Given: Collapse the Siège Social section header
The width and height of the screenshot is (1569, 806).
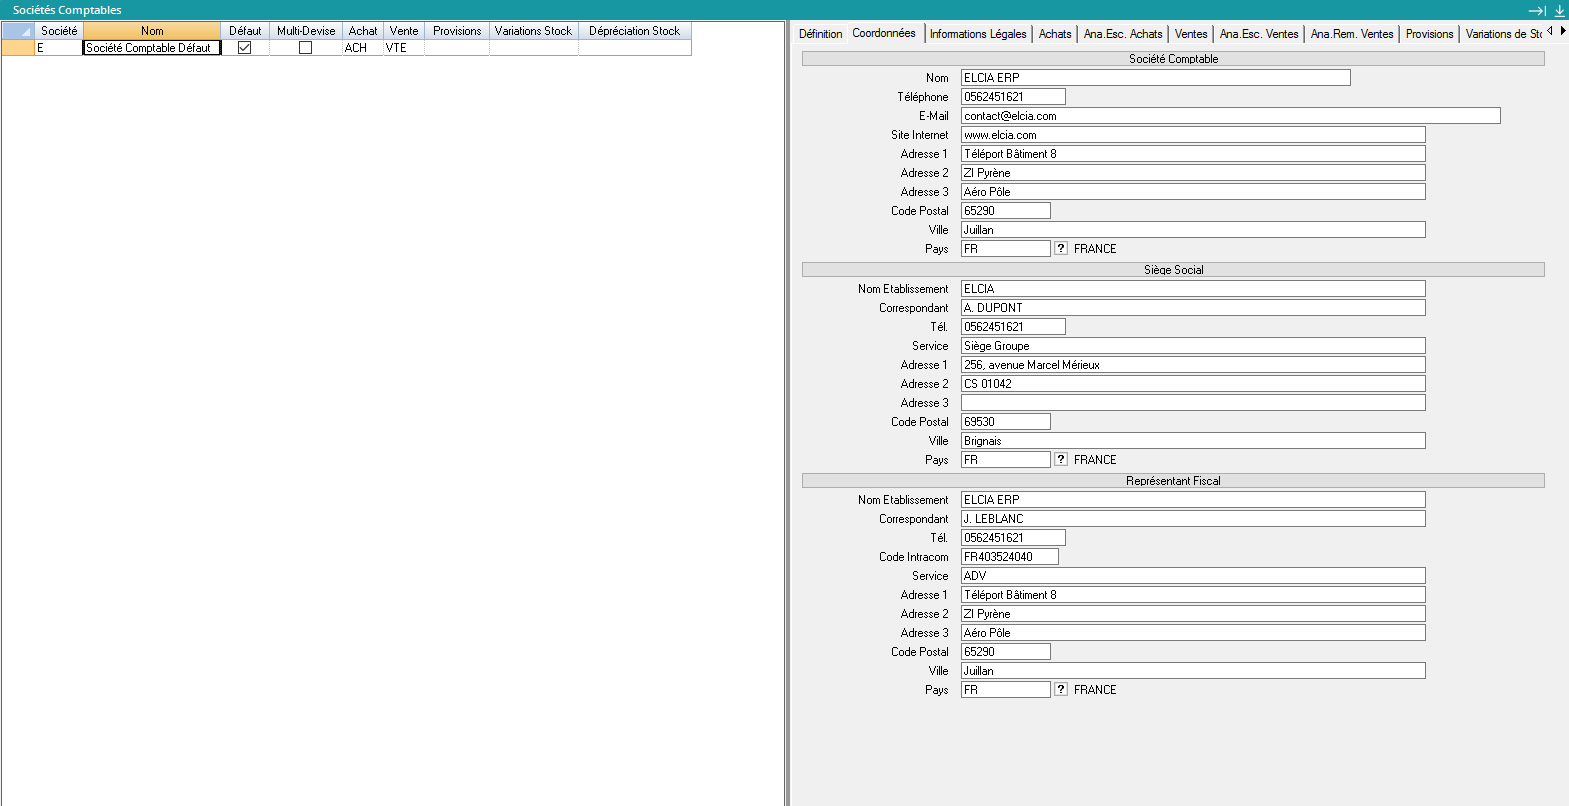Looking at the screenshot, I should (1173, 270).
